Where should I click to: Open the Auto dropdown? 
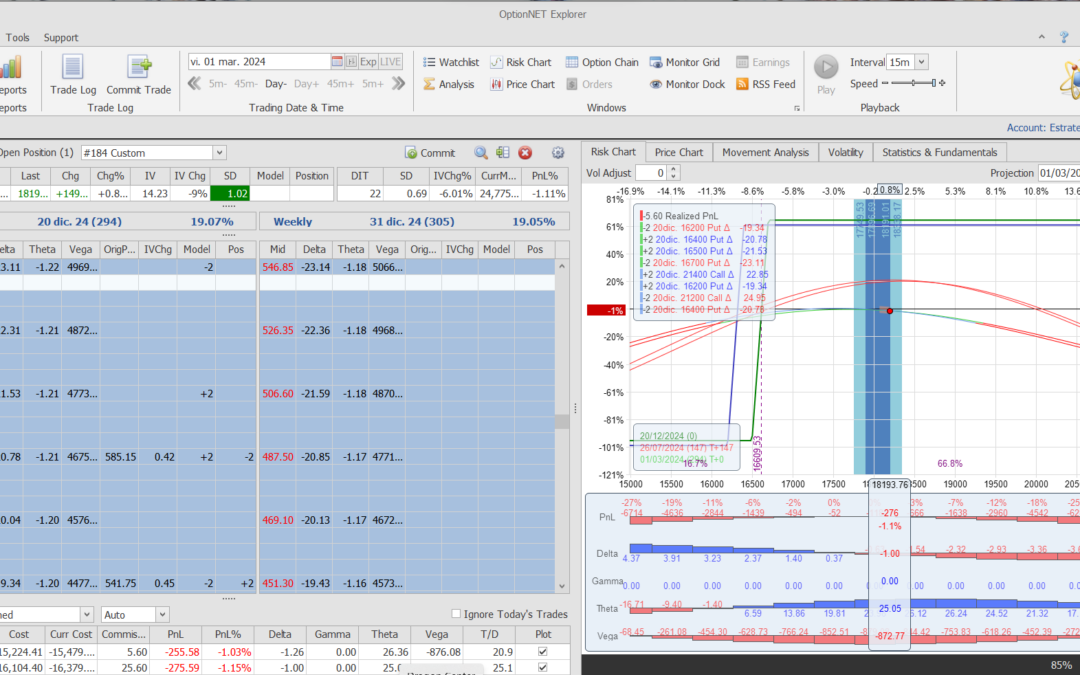(161, 615)
